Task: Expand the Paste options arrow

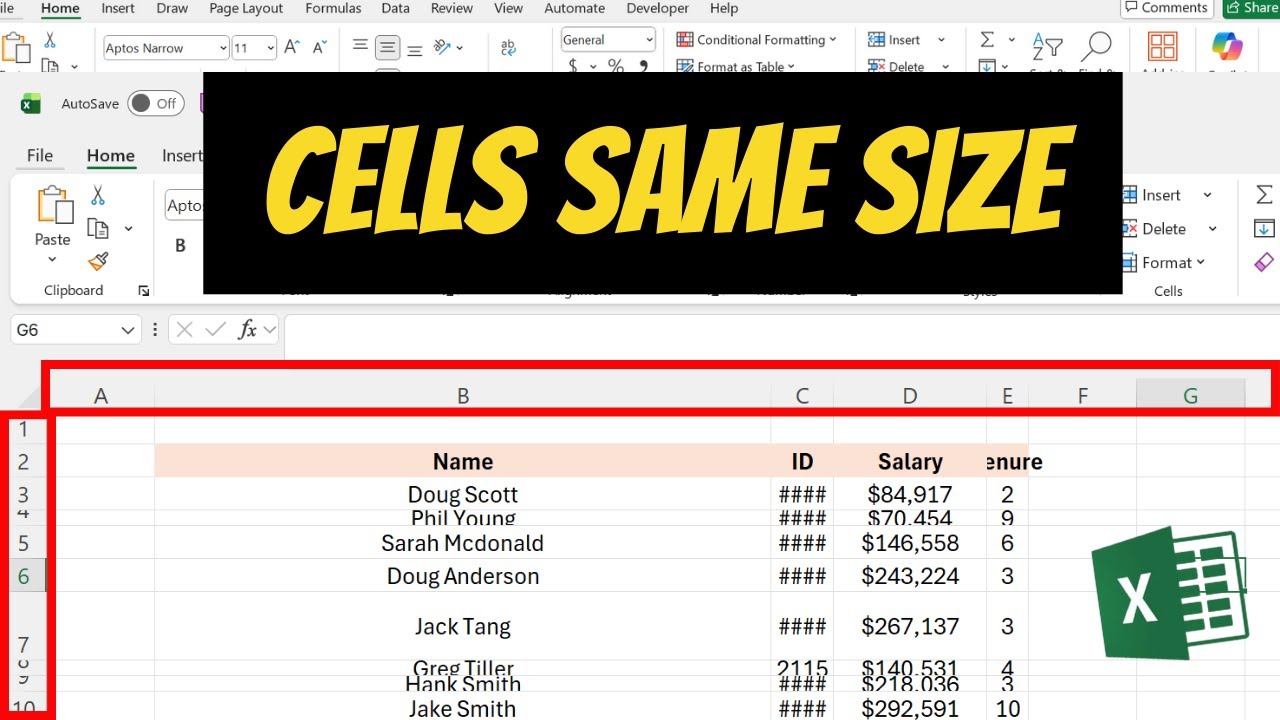Action: pos(52,260)
